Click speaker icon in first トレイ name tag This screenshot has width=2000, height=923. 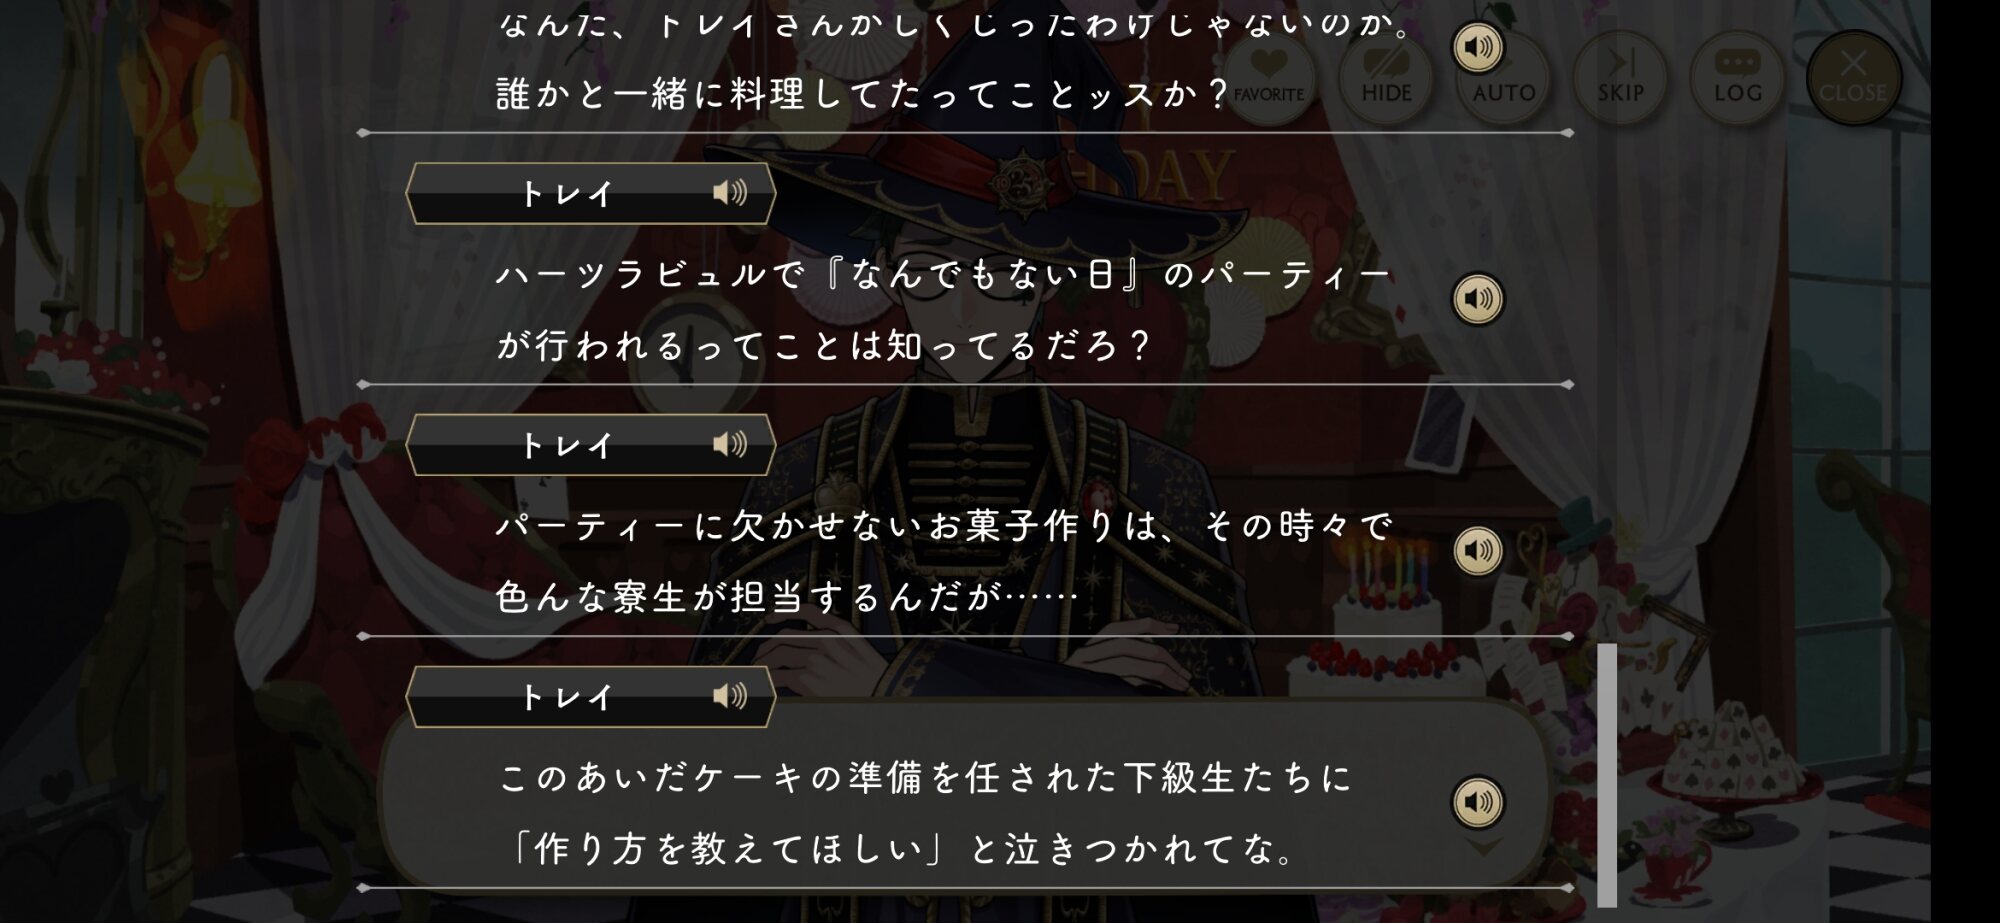(x=730, y=193)
